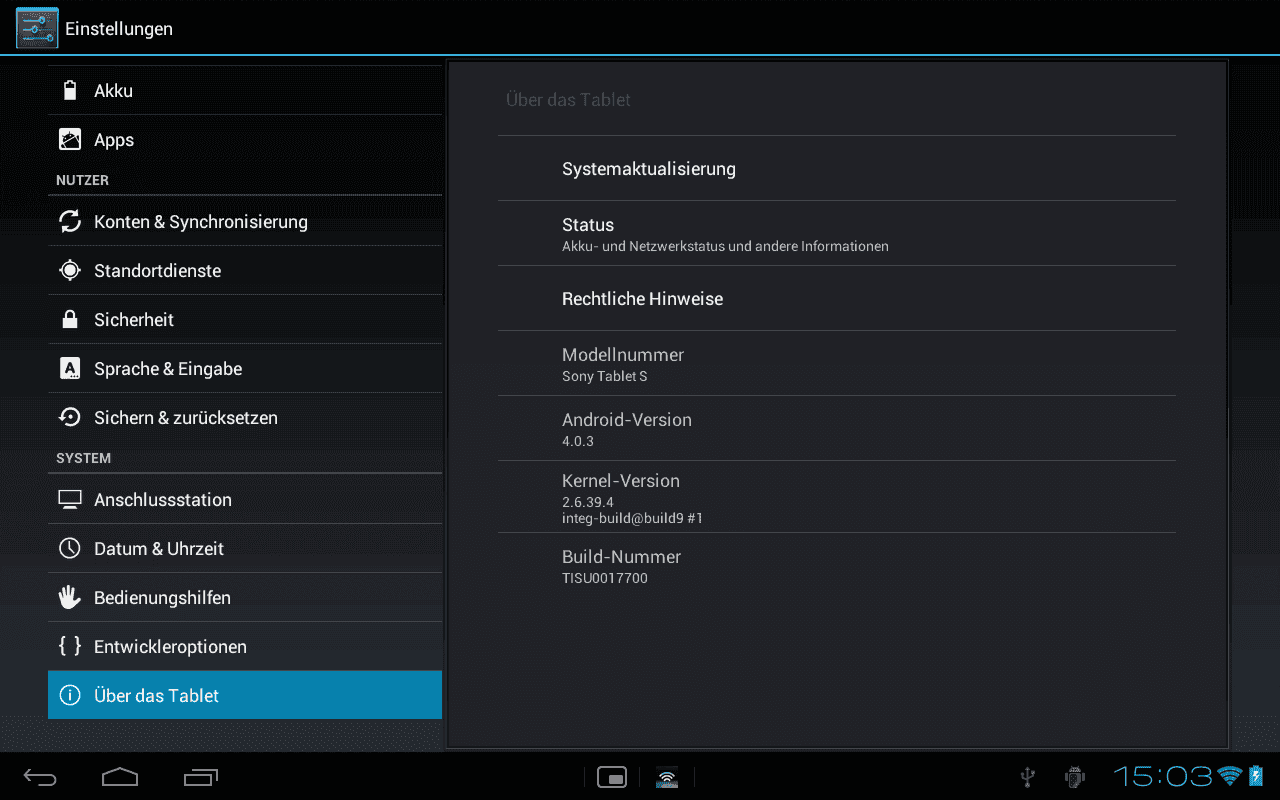Click the sync icon for Konten & Synchronisierung
This screenshot has width=1280, height=800.
tap(70, 221)
